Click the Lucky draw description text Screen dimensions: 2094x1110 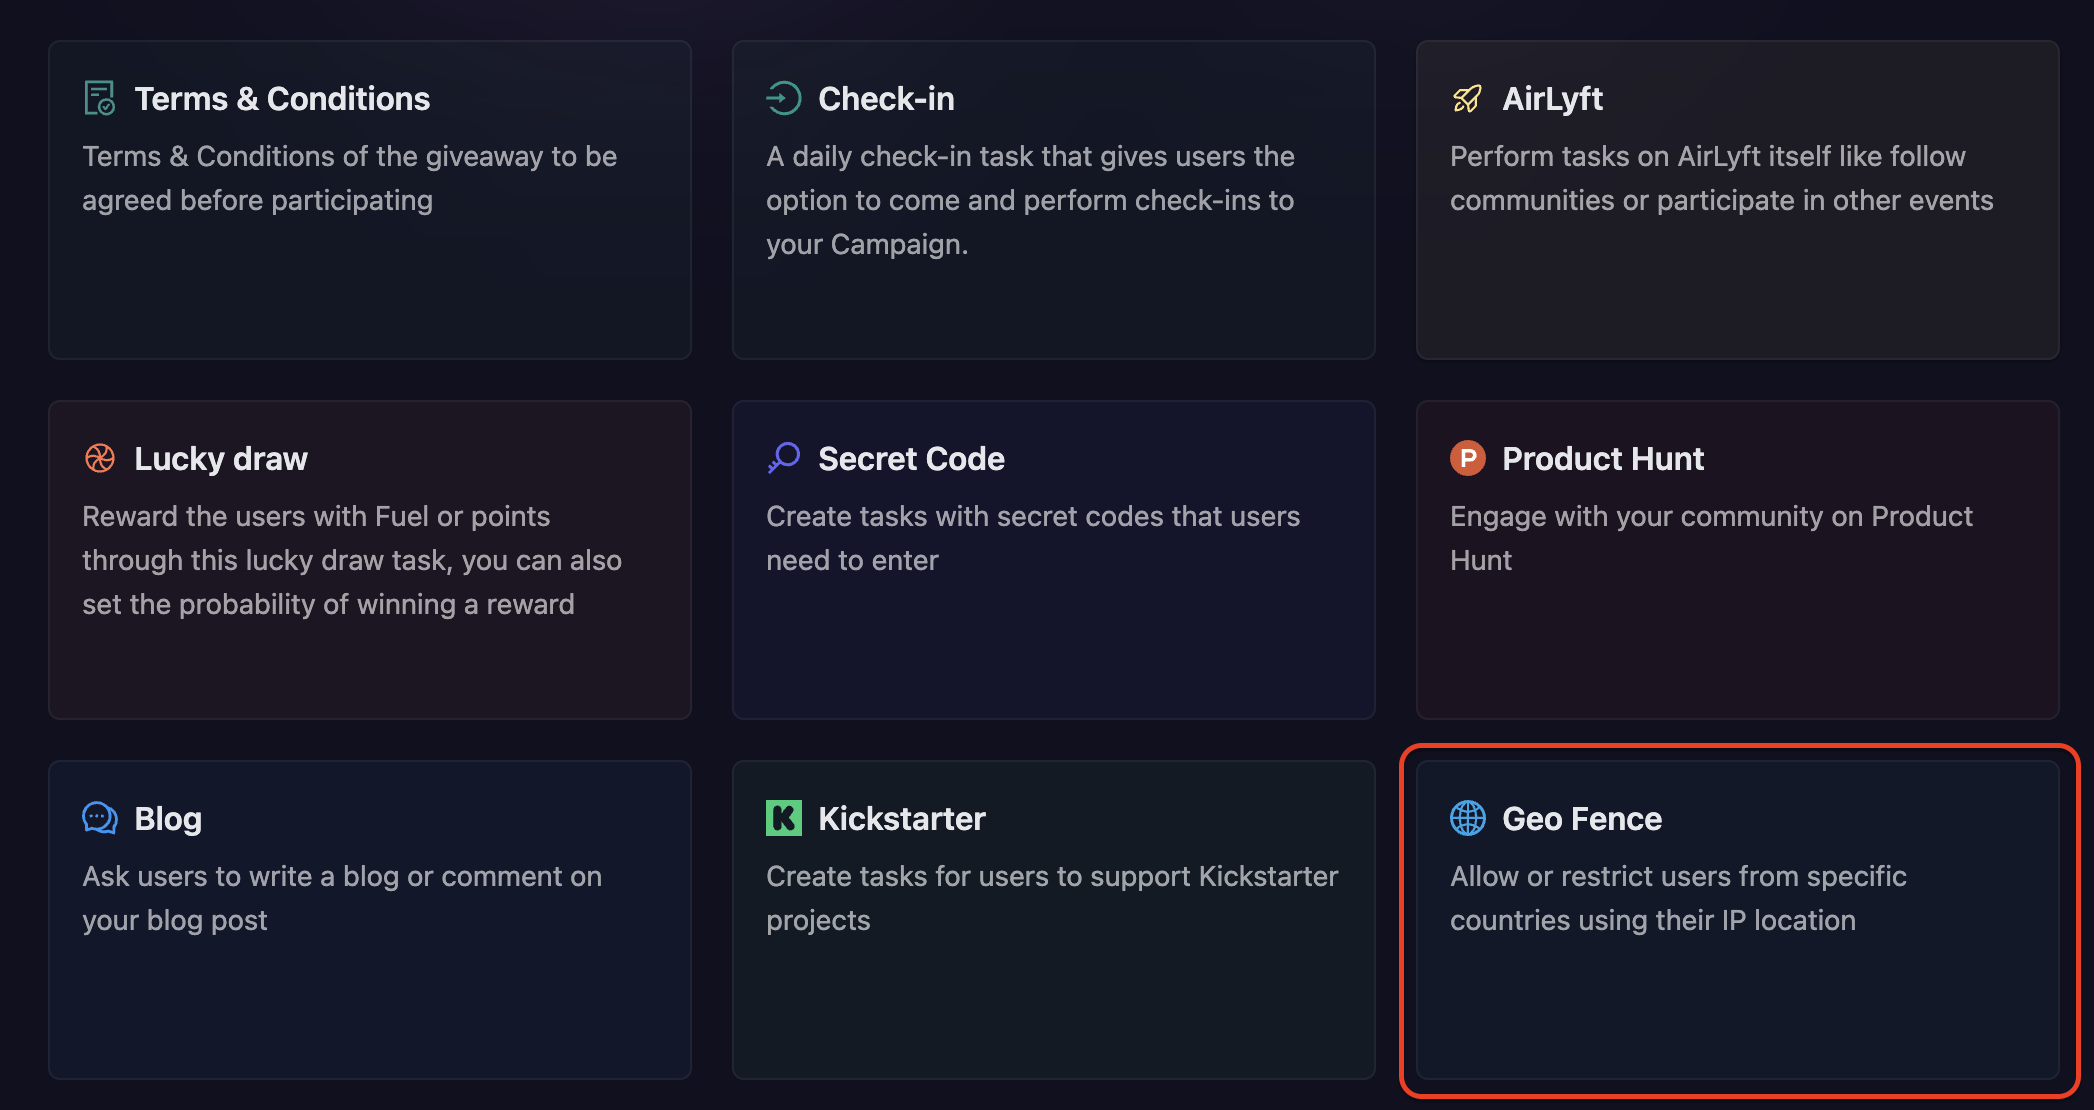pos(351,560)
